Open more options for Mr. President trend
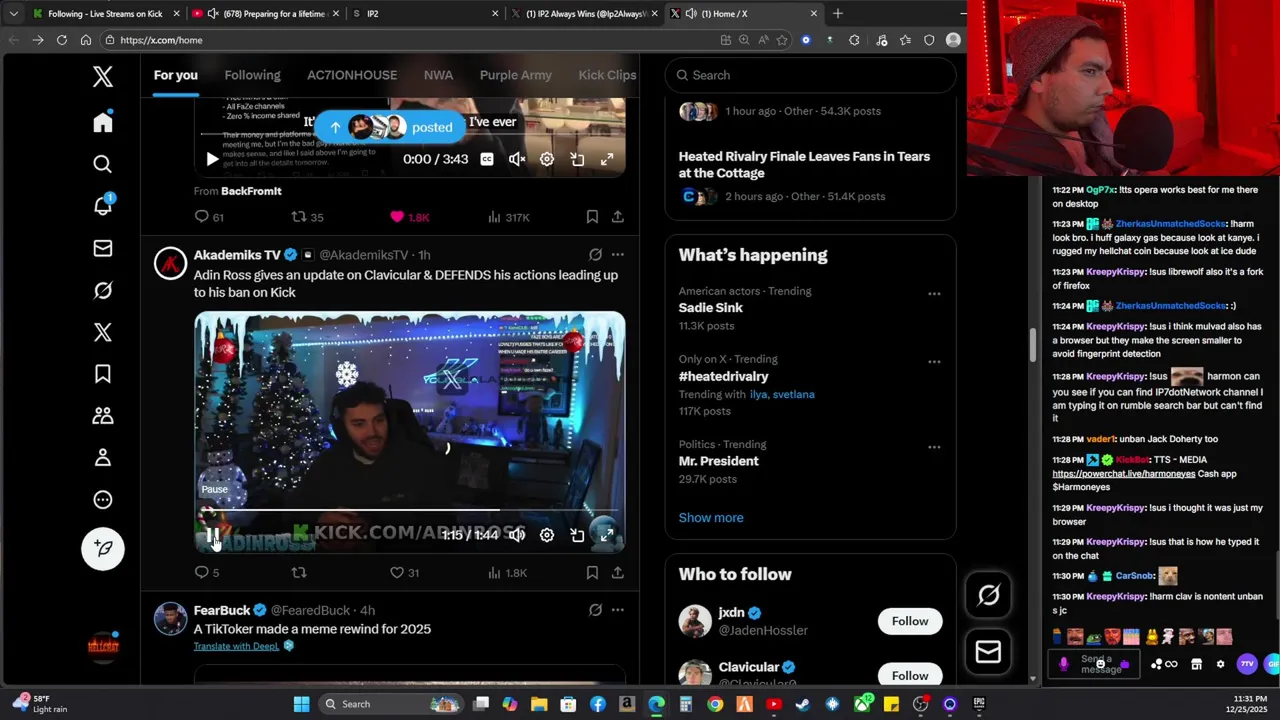The height and width of the screenshot is (720, 1280). pyautogui.click(x=934, y=447)
